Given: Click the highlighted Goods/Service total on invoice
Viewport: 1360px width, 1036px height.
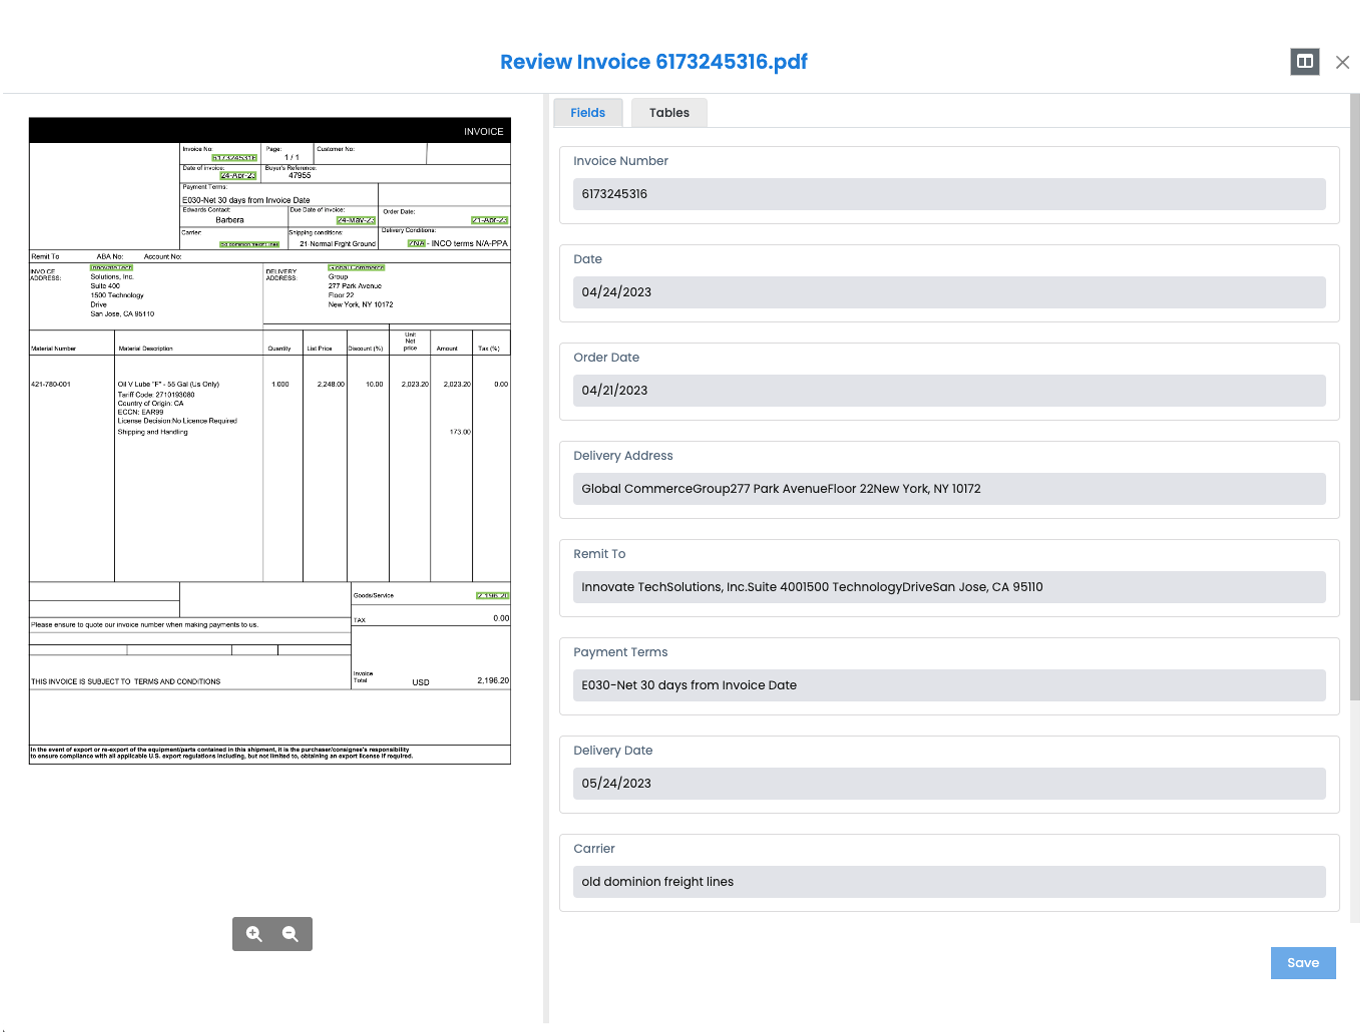Looking at the screenshot, I should [492, 596].
